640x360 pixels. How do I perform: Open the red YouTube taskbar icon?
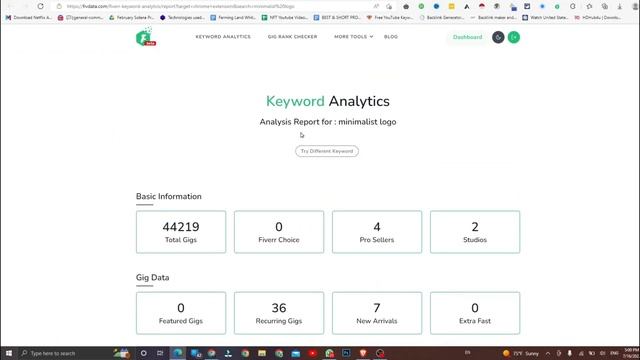coord(313,353)
